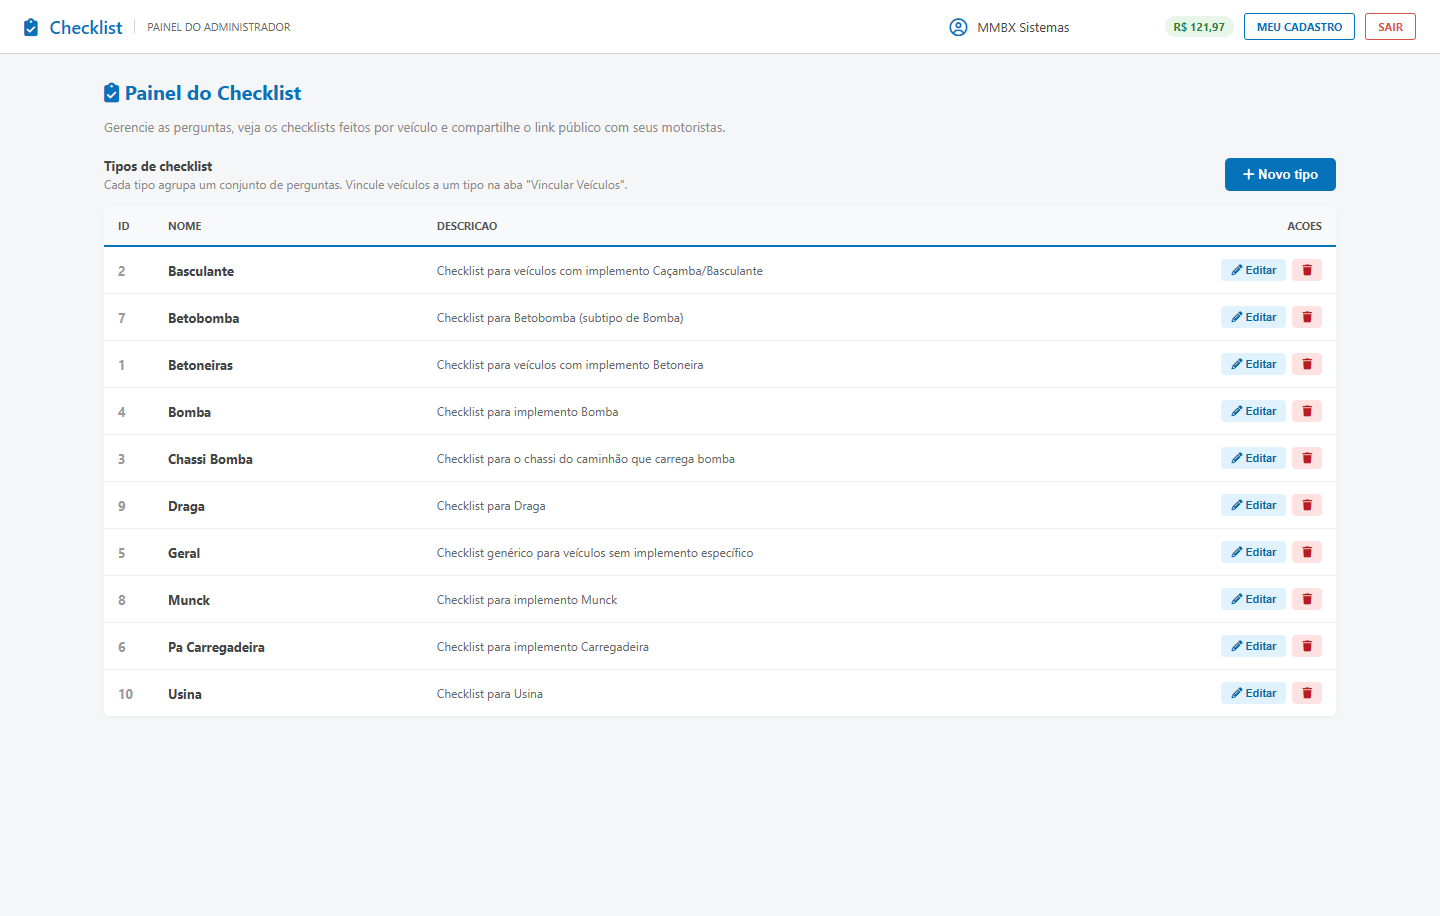This screenshot has width=1440, height=916.
Task: Click description about Caçamba/Basculante
Action: point(600,271)
